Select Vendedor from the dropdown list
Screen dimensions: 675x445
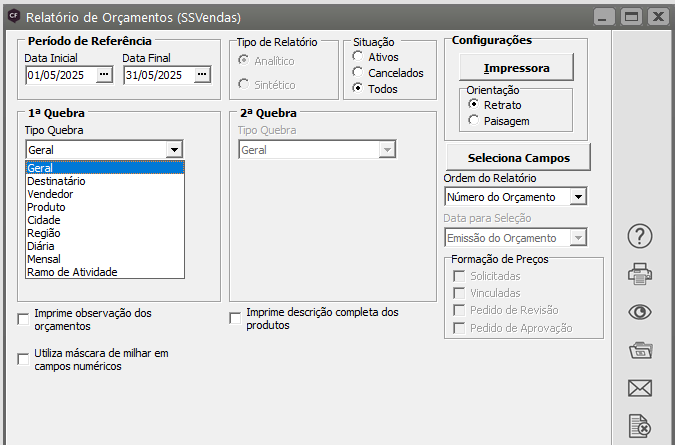pyautogui.click(x=50, y=194)
